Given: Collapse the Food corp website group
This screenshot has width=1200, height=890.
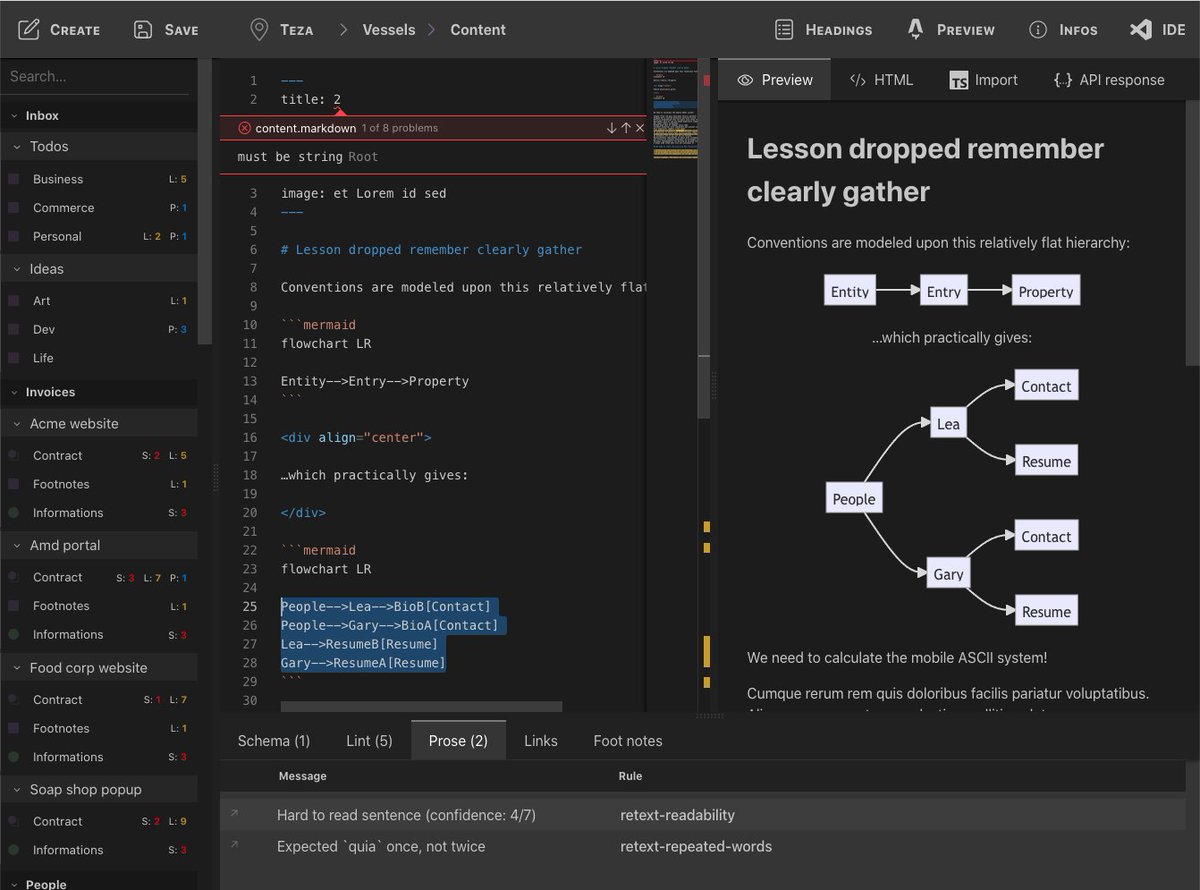Looking at the screenshot, I should [x=17, y=668].
